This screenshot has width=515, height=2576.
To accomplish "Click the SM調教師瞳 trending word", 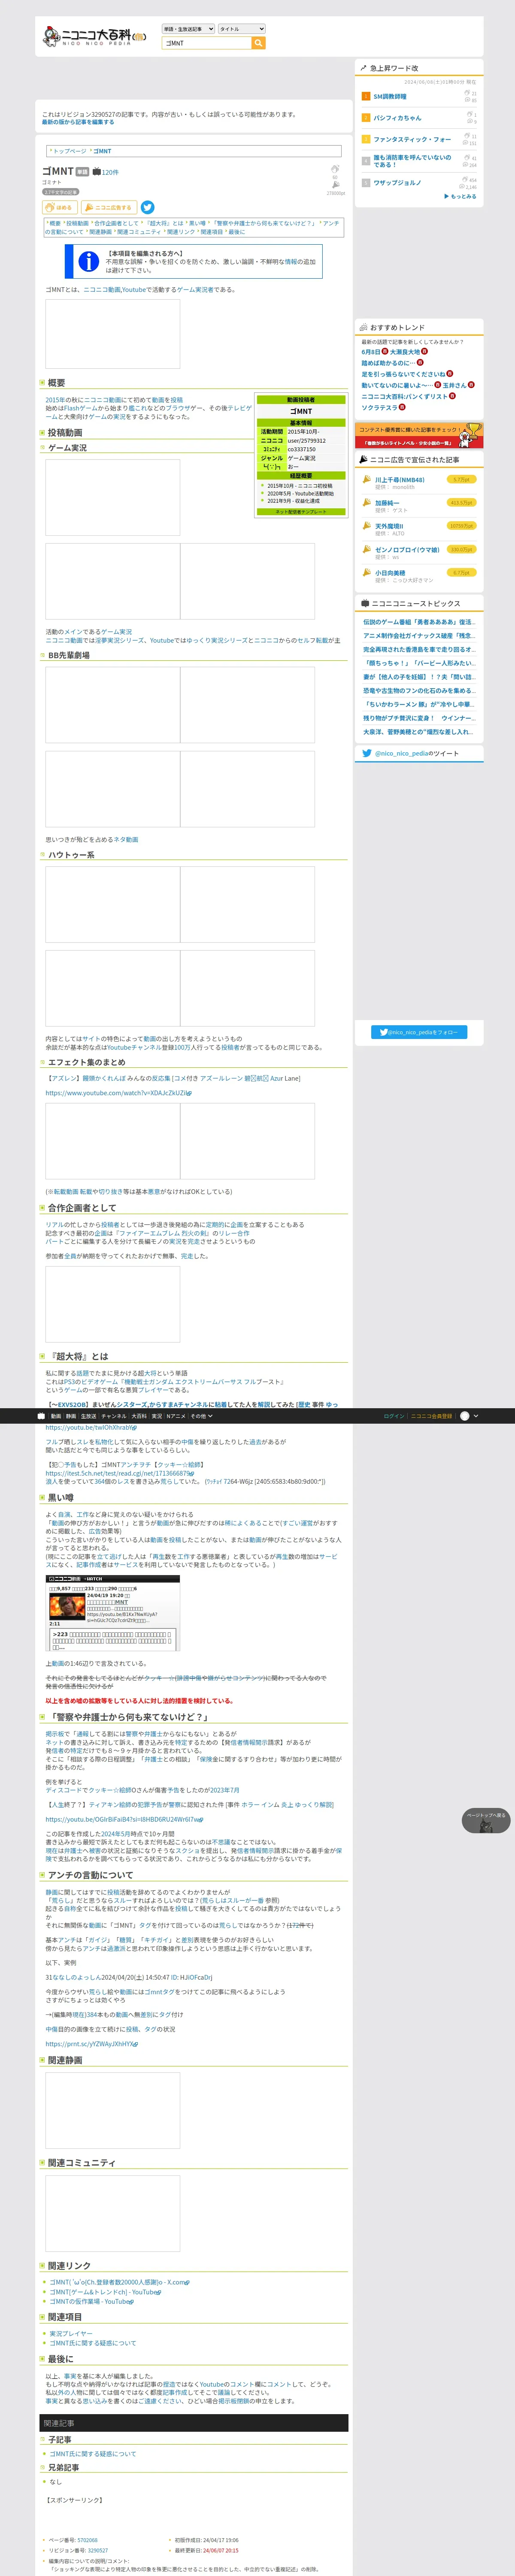I will tap(390, 97).
